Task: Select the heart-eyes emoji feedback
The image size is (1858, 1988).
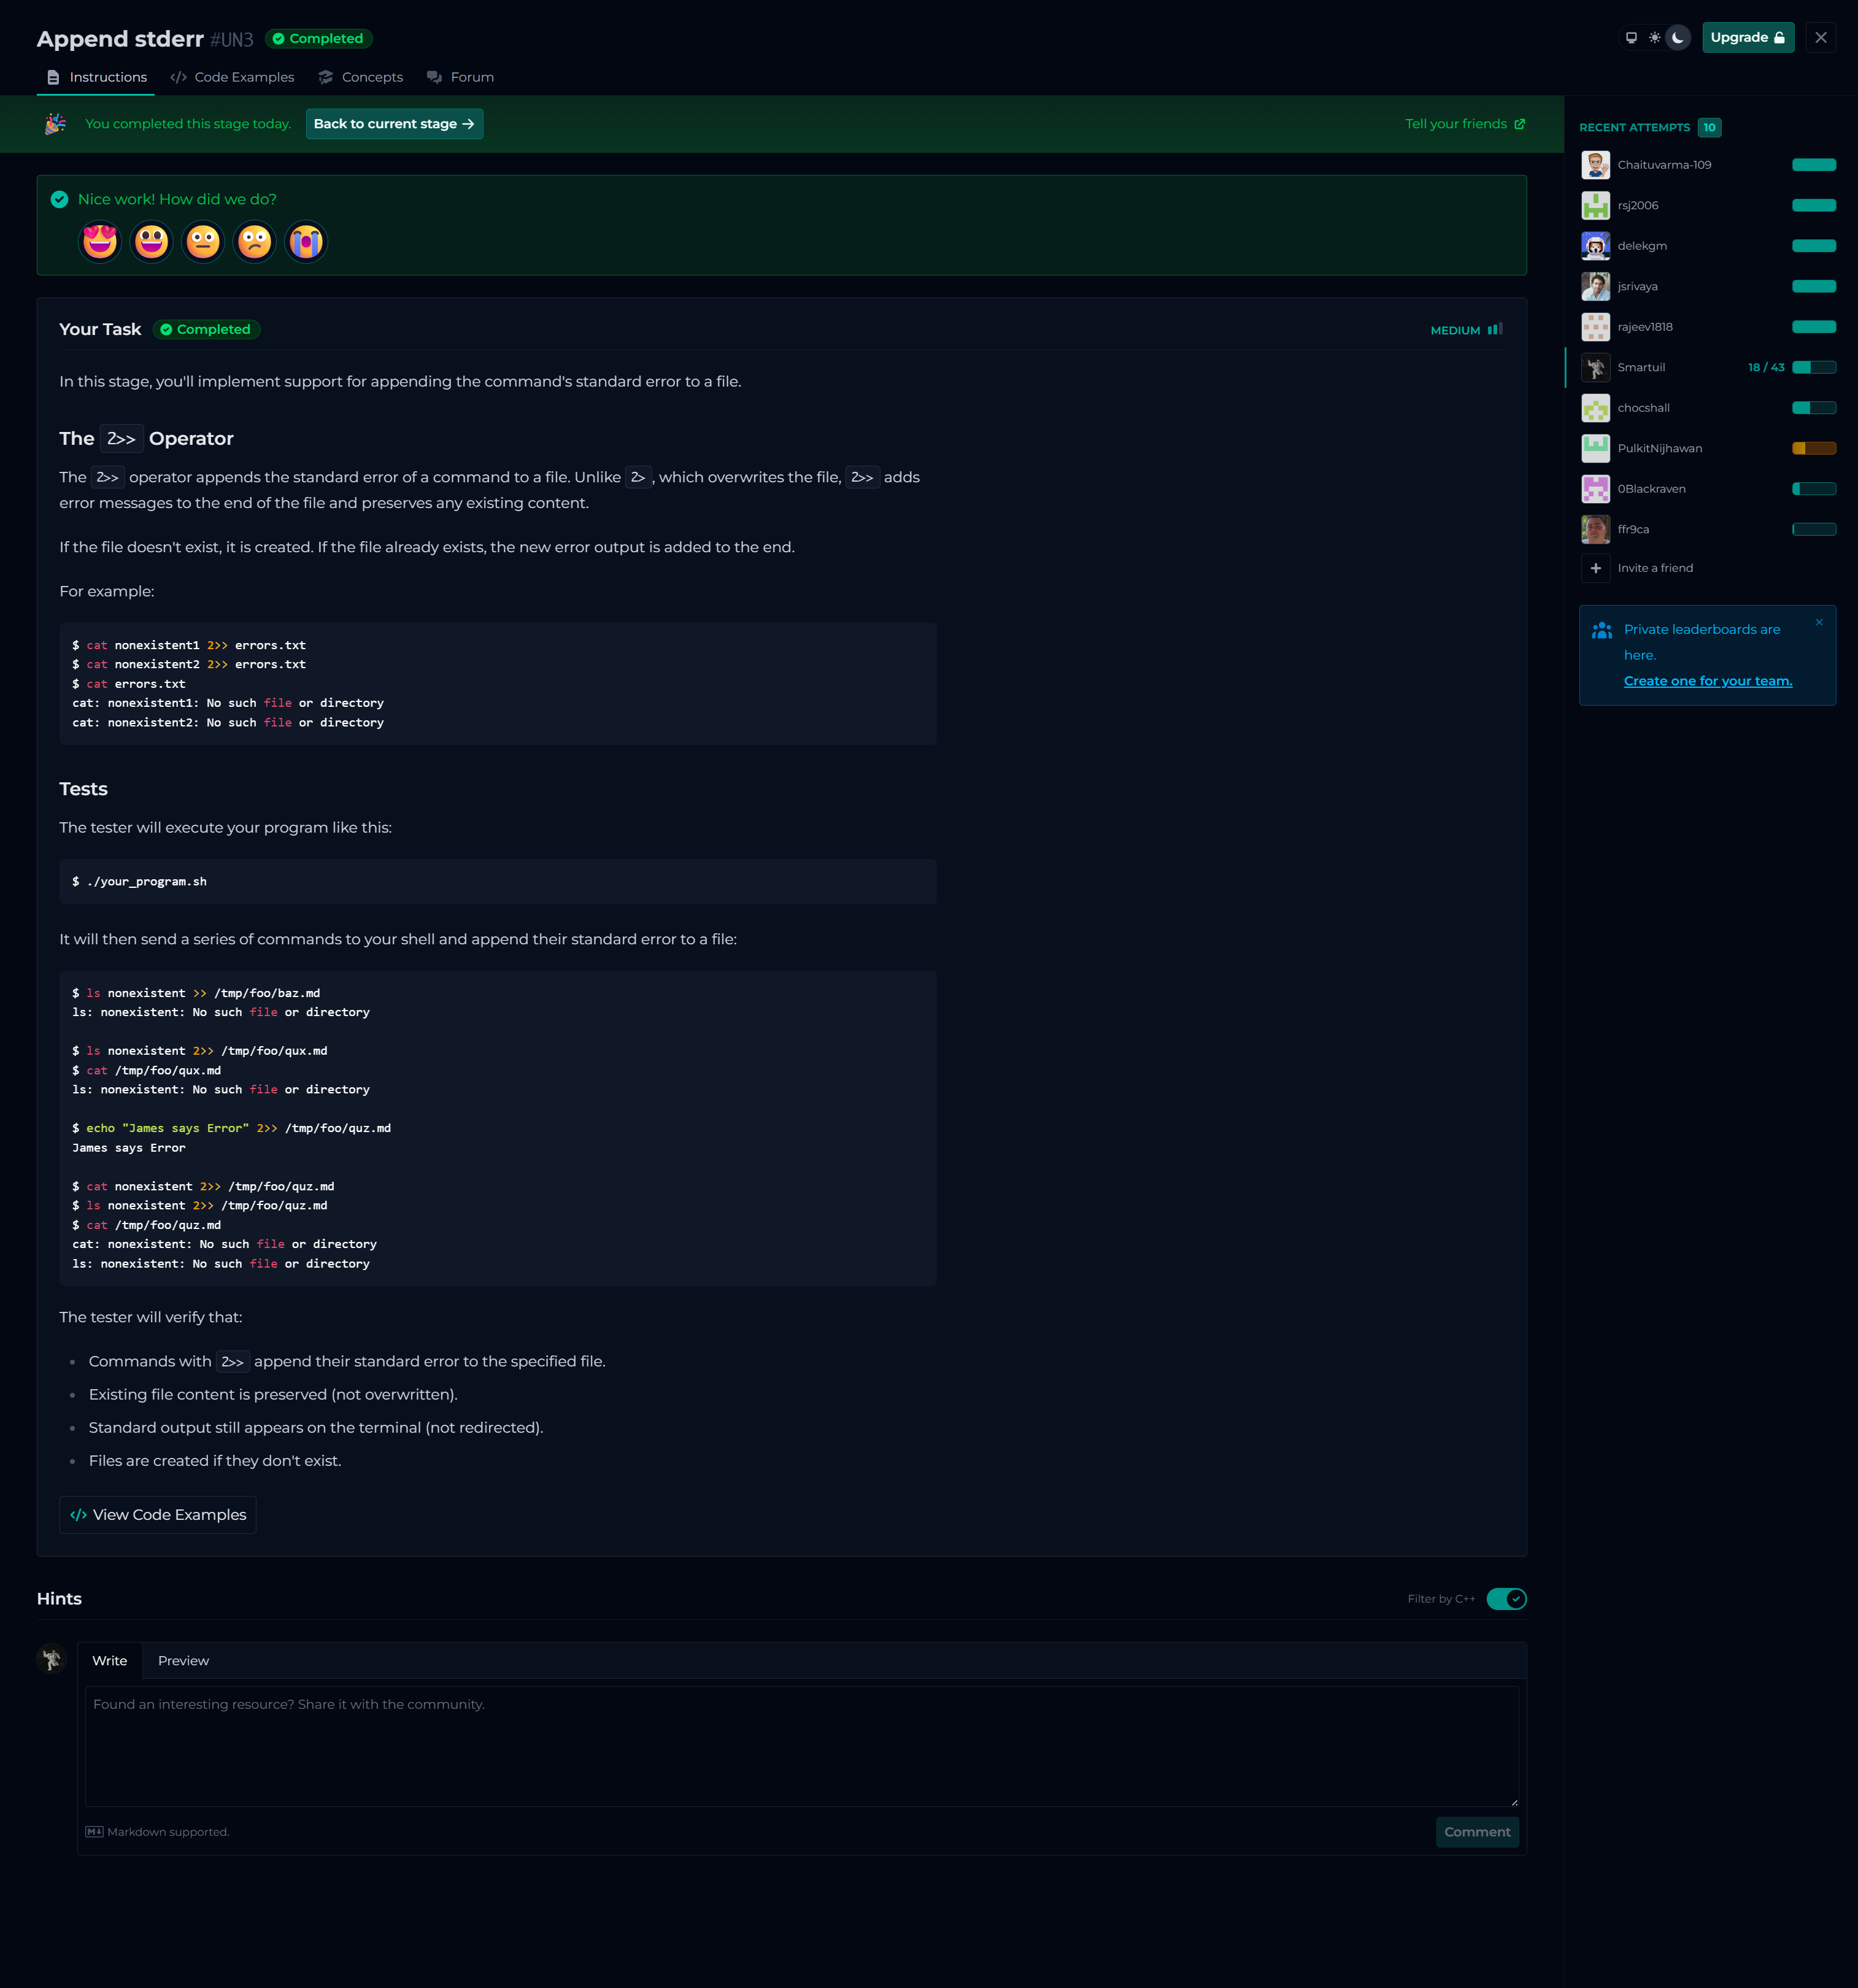Action: pyautogui.click(x=100, y=242)
